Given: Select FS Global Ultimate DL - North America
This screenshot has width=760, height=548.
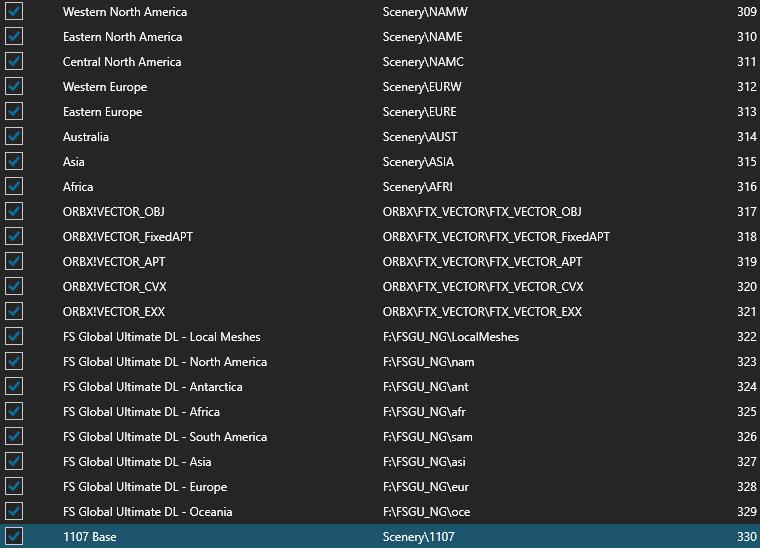Looking at the screenshot, I should [x=164, y=362].
